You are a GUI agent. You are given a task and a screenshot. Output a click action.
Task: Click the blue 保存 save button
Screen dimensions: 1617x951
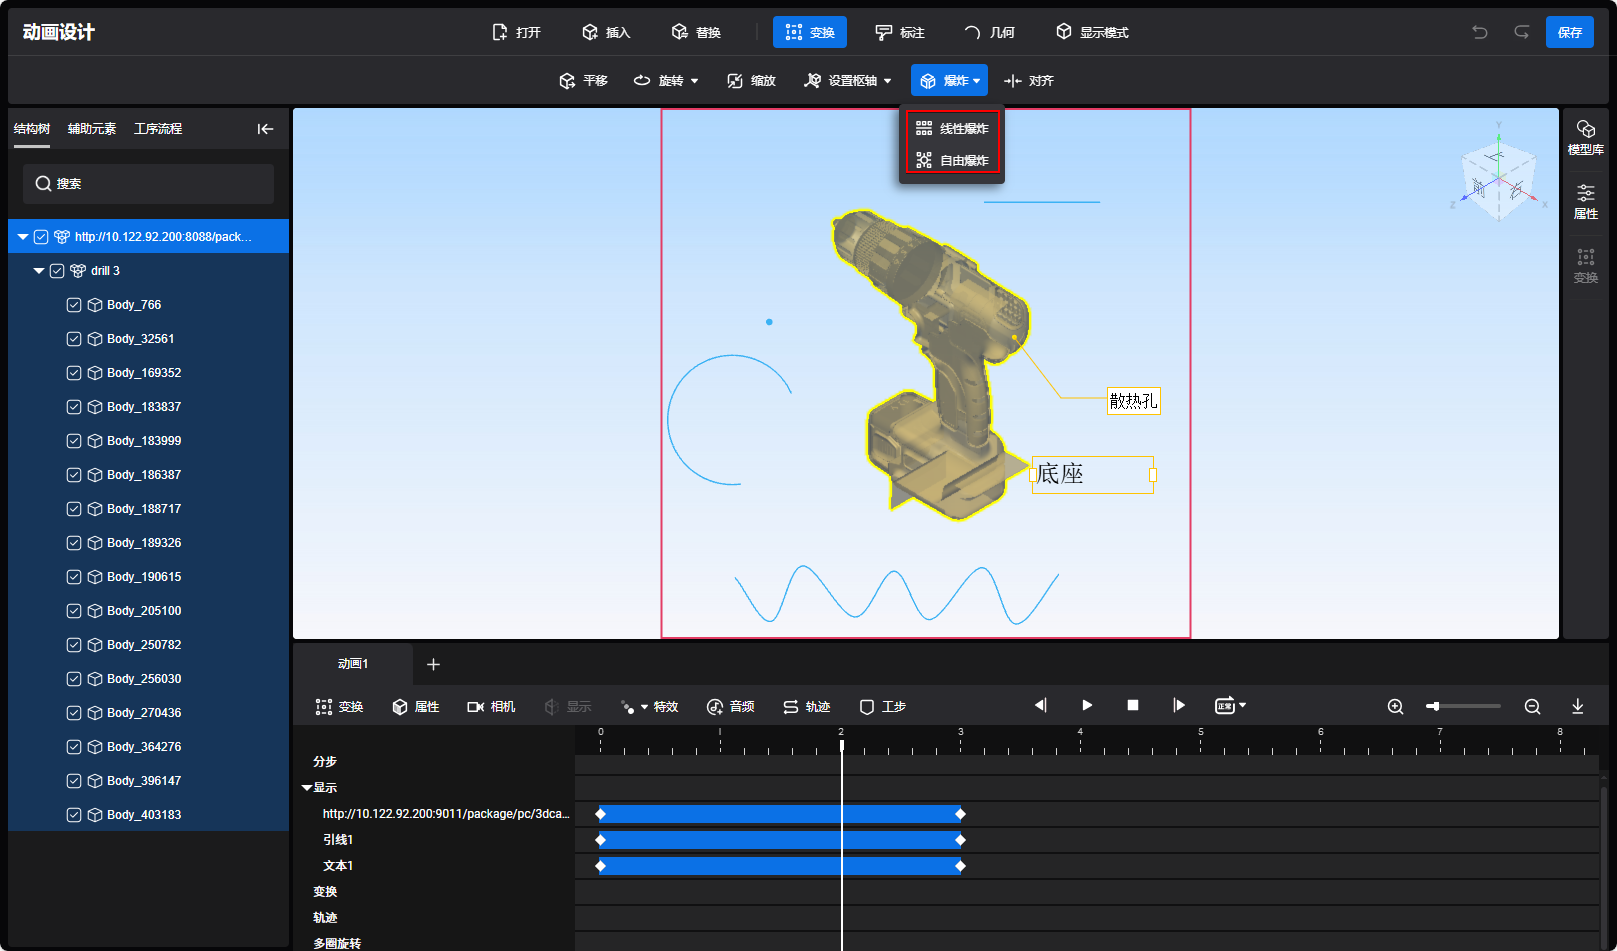(1569, 32)
